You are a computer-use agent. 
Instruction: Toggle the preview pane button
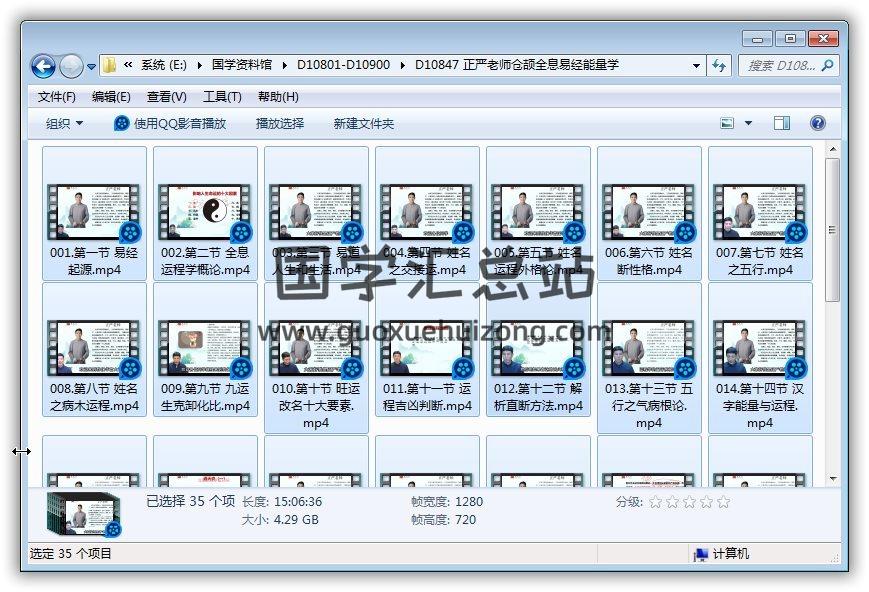click(x=782, y=123)
